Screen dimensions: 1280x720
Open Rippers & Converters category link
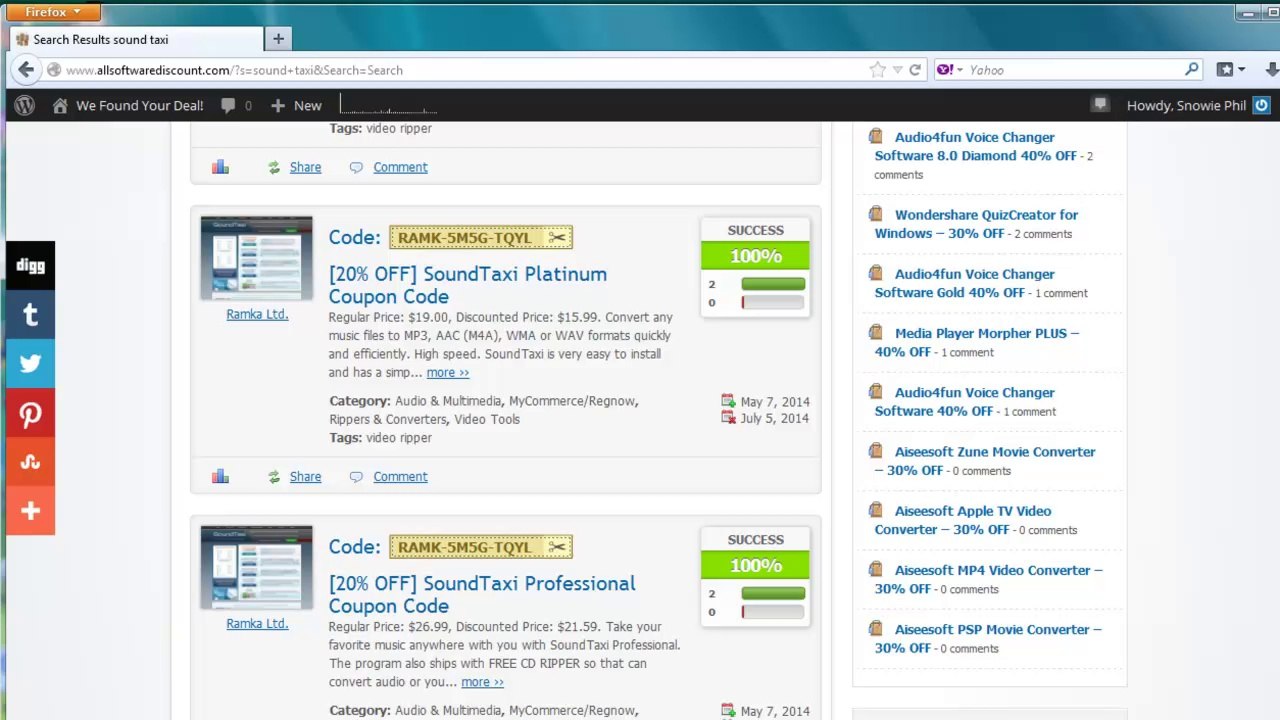tap(388, 419)
